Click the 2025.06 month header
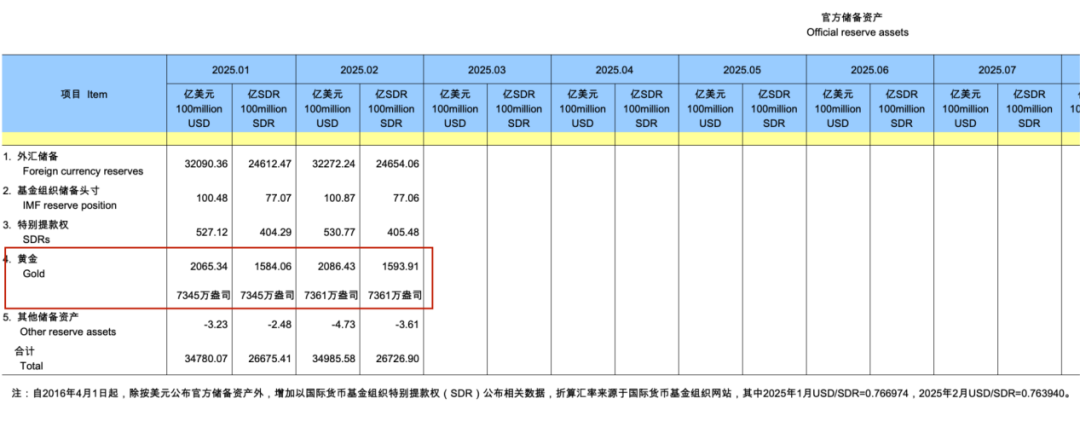This screenshot has width=1080, height=427. (x=869, y=70)
